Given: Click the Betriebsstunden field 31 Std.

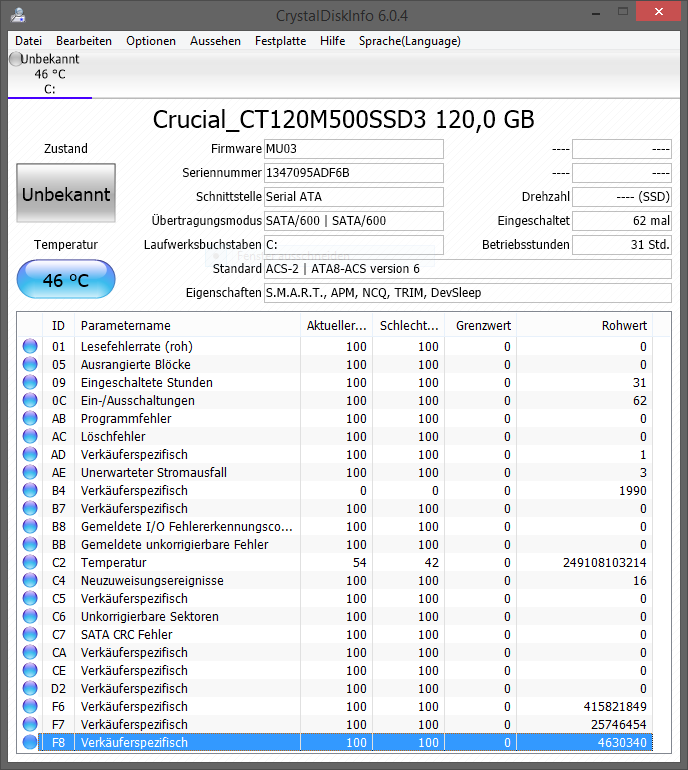Looking at the screenshot, I should tap(622, 245).
